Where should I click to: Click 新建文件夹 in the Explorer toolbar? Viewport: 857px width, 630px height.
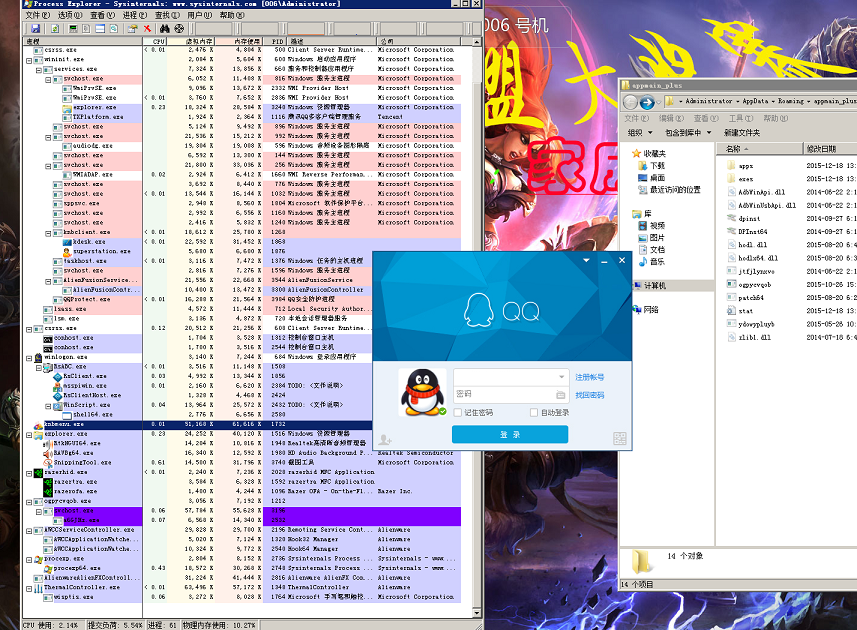[x=742, y=133]
